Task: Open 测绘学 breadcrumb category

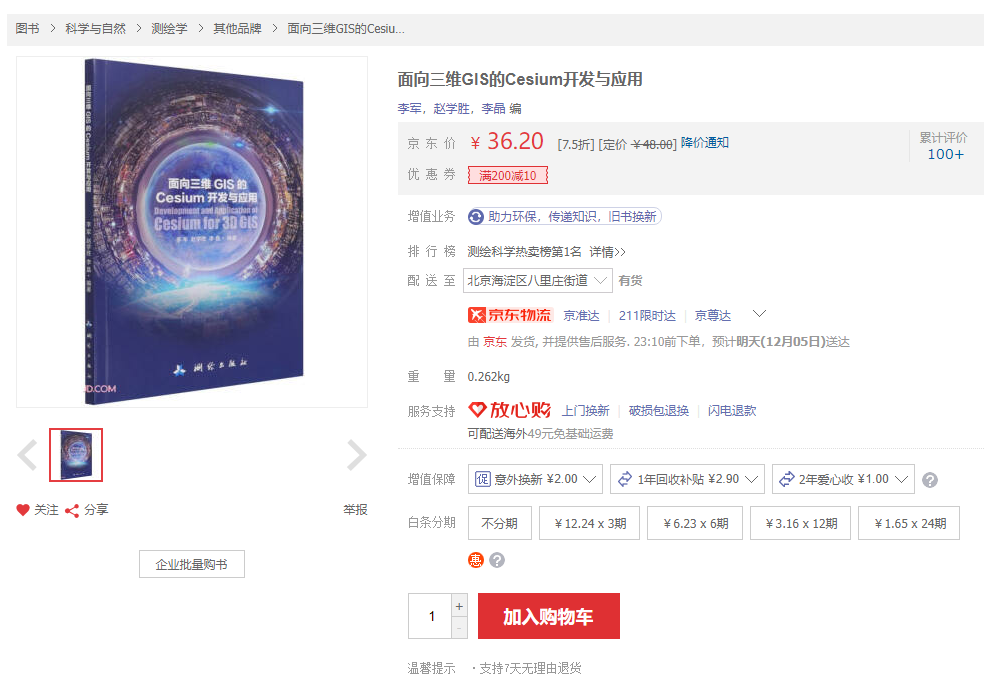Action: 169,29
